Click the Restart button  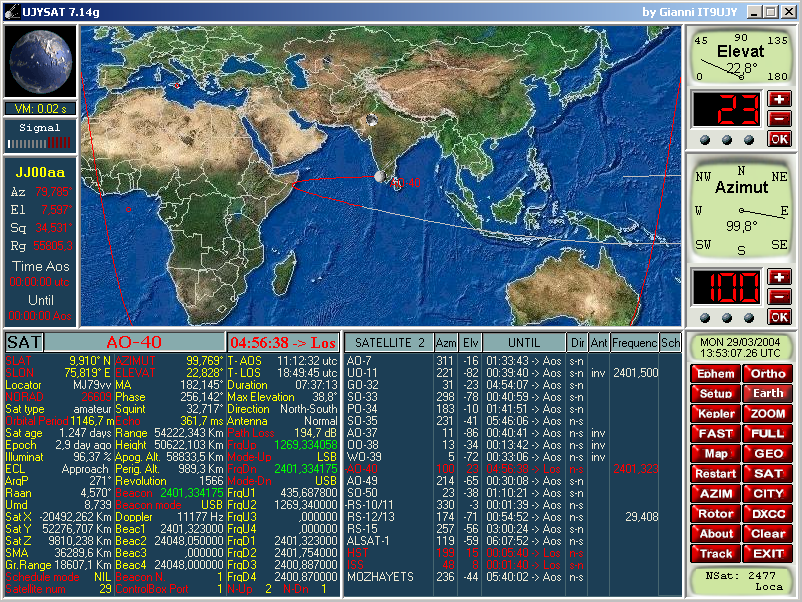pyautogui.click(x=716, y=474)
